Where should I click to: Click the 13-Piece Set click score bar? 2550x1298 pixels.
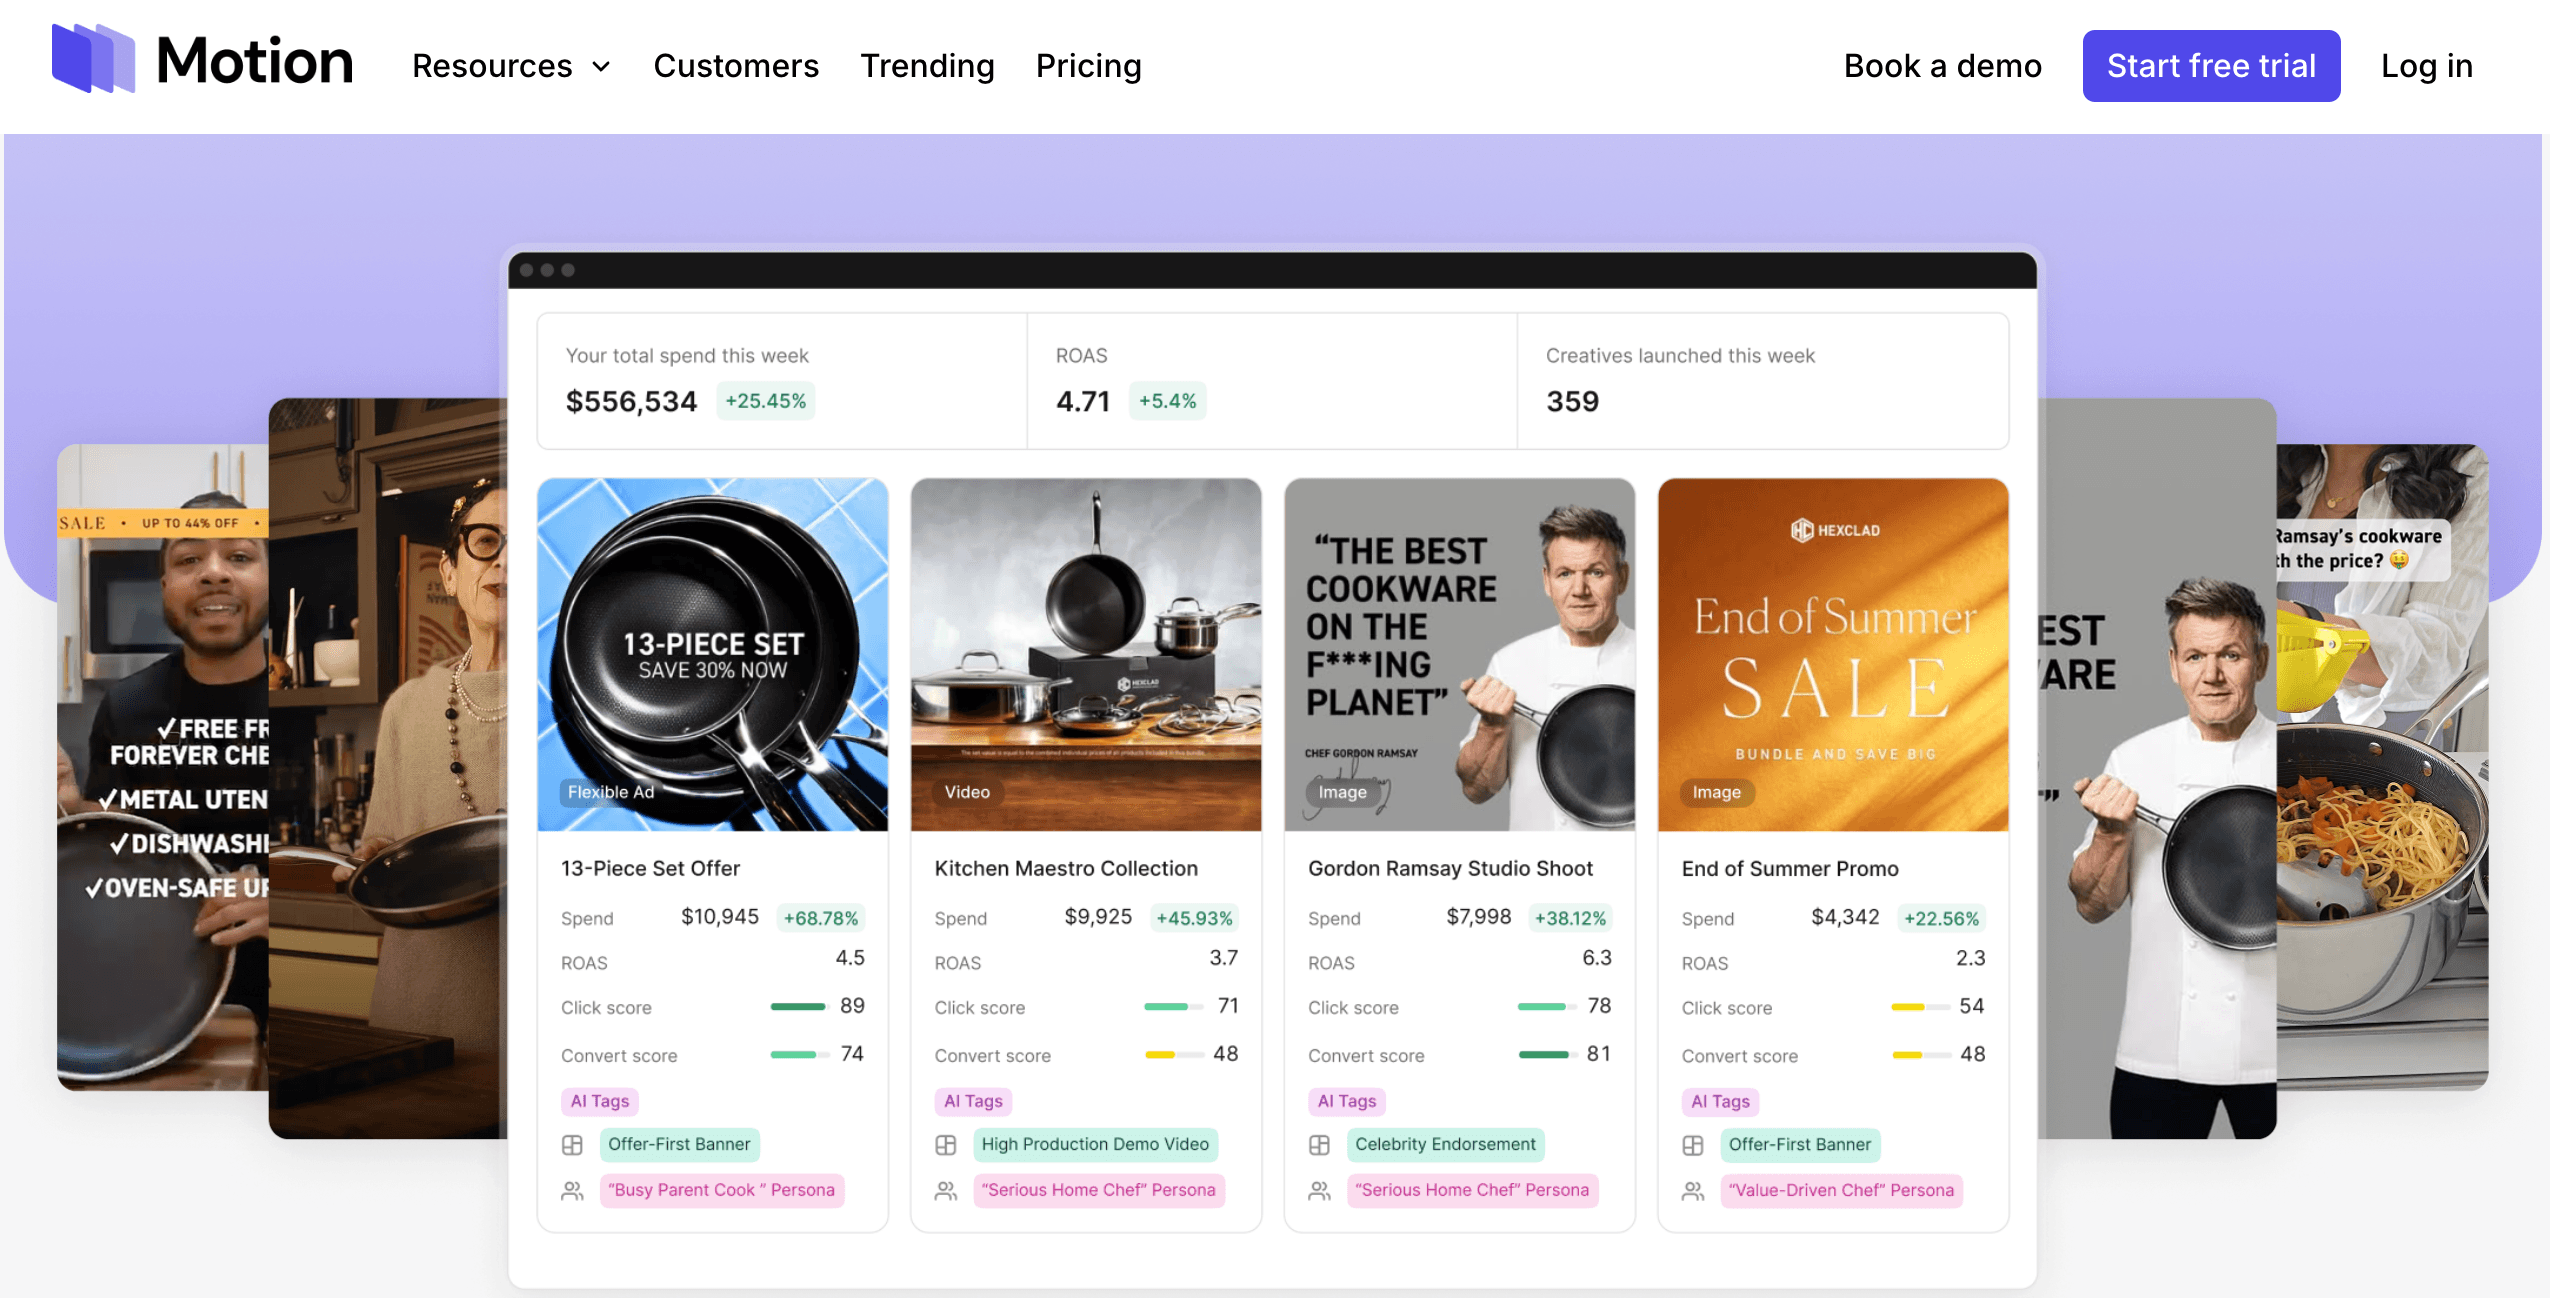point(799,1007)
